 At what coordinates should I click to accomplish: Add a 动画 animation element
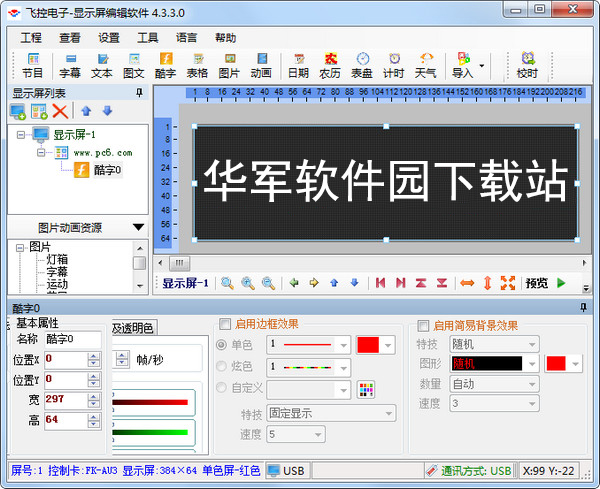261,65
